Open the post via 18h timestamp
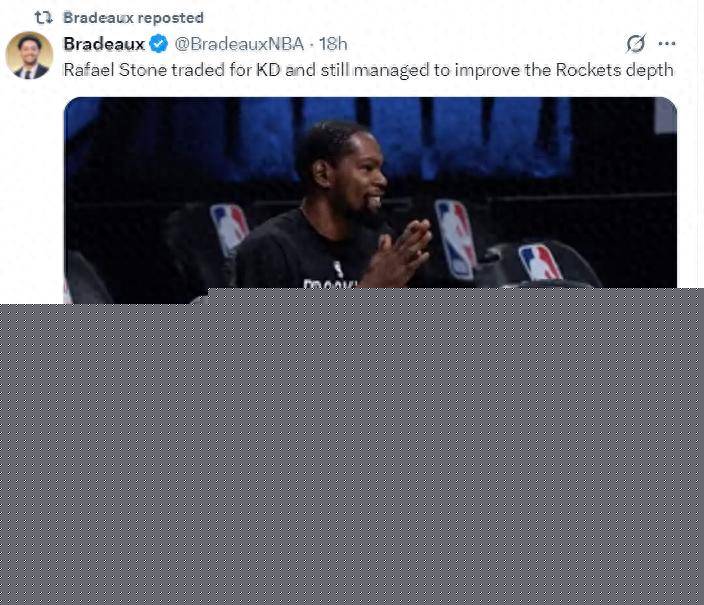 333,44
